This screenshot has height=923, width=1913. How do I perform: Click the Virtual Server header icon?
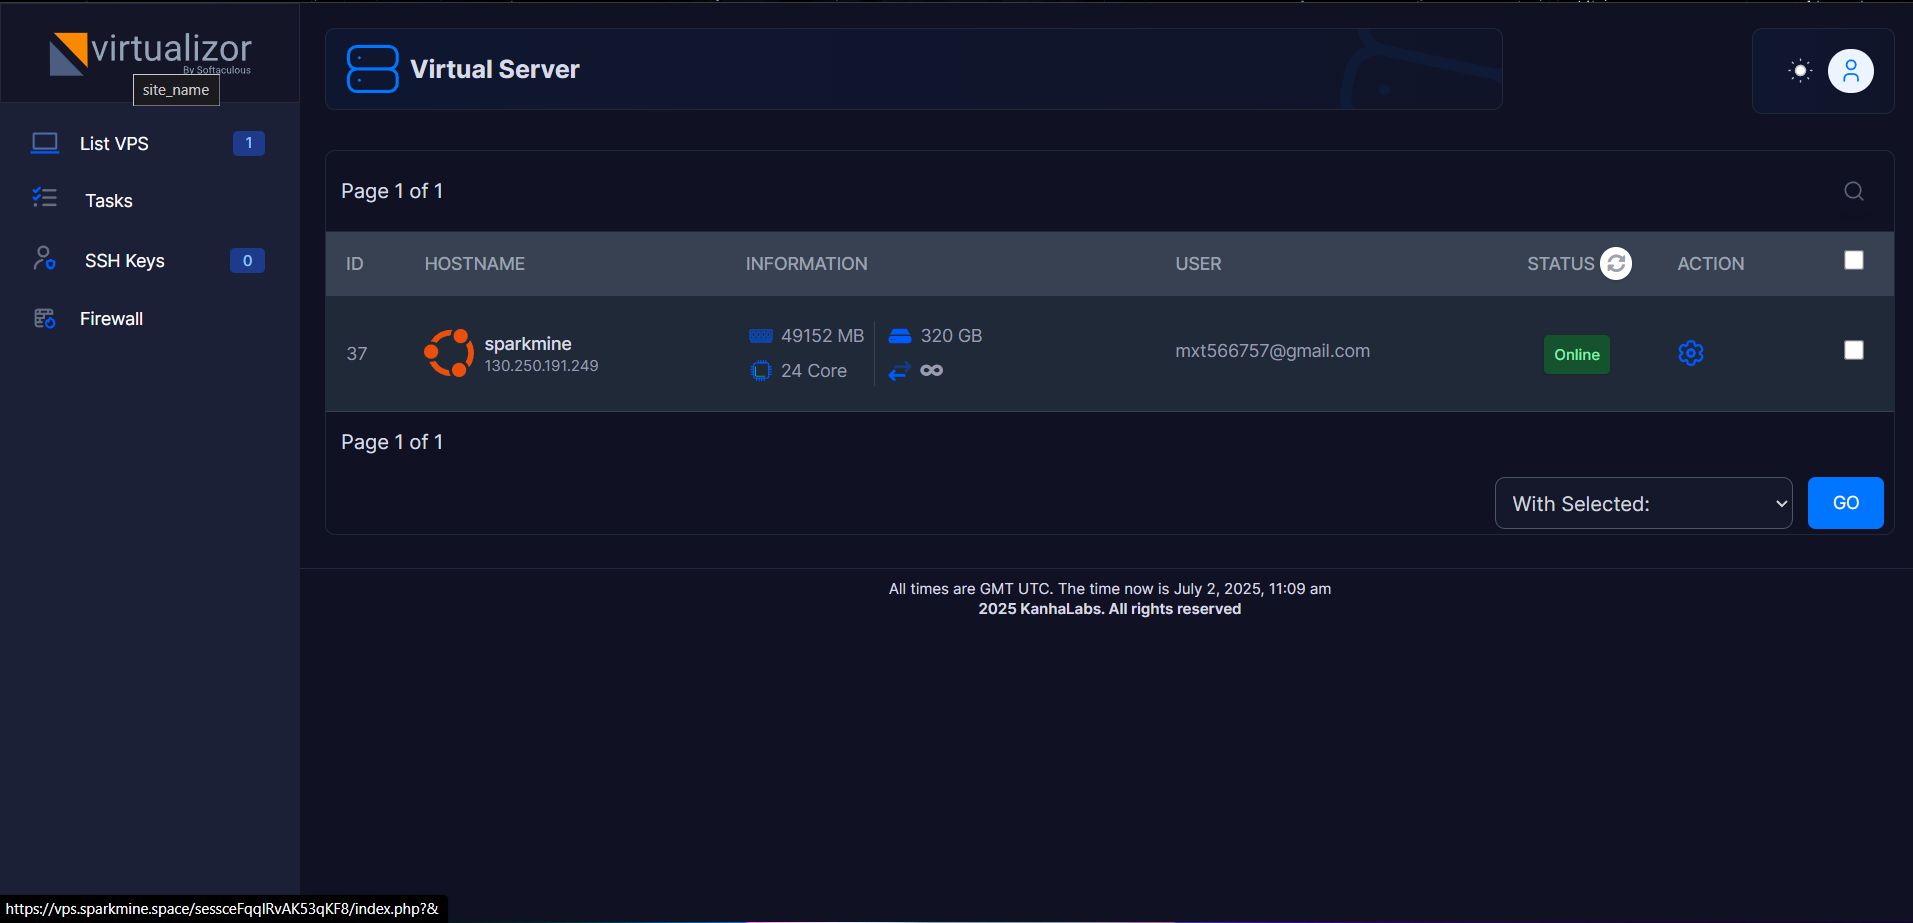click(372, 69)
